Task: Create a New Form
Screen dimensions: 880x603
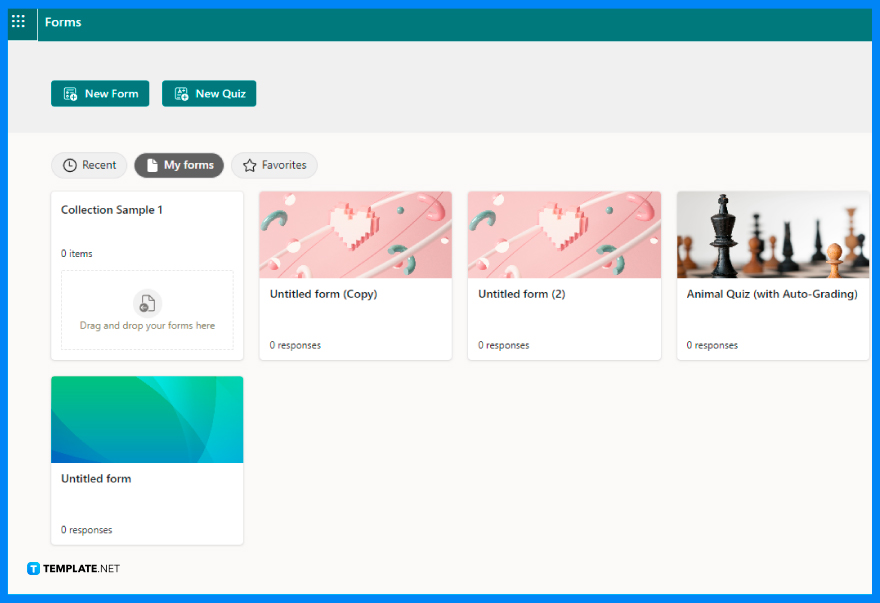Action: tap(100, 93)
